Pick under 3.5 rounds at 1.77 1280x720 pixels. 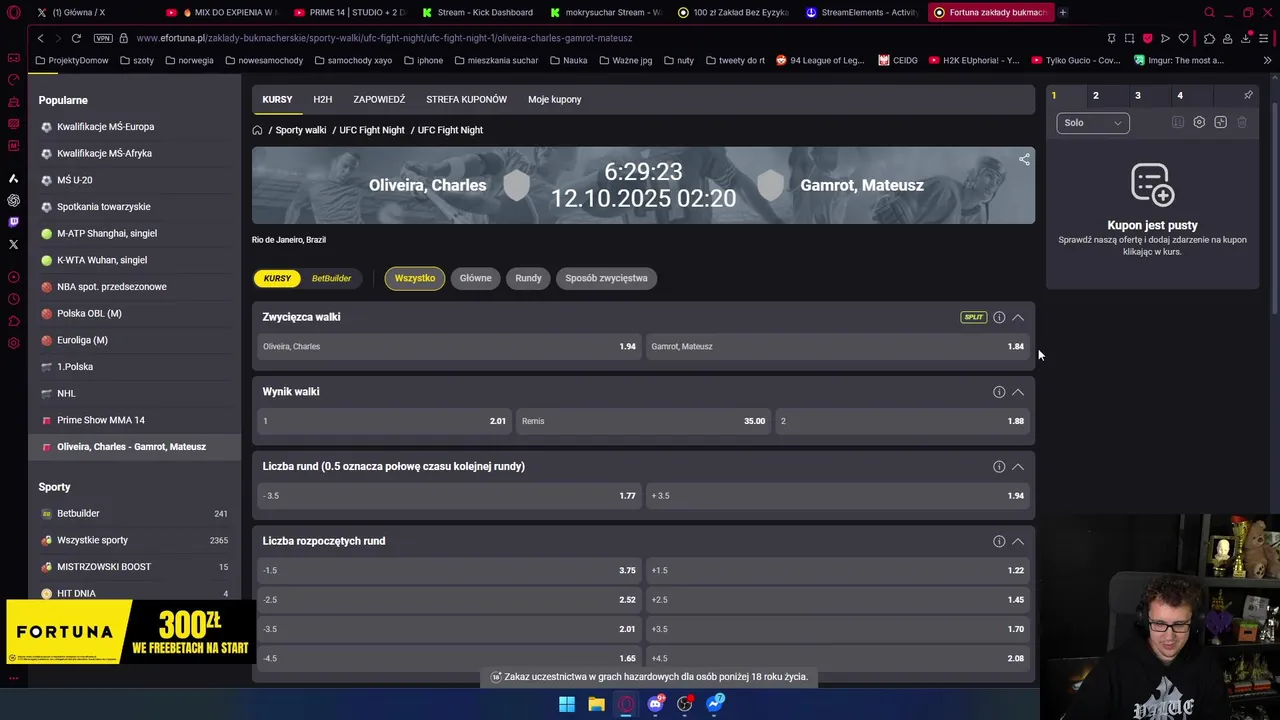[449, 496]
